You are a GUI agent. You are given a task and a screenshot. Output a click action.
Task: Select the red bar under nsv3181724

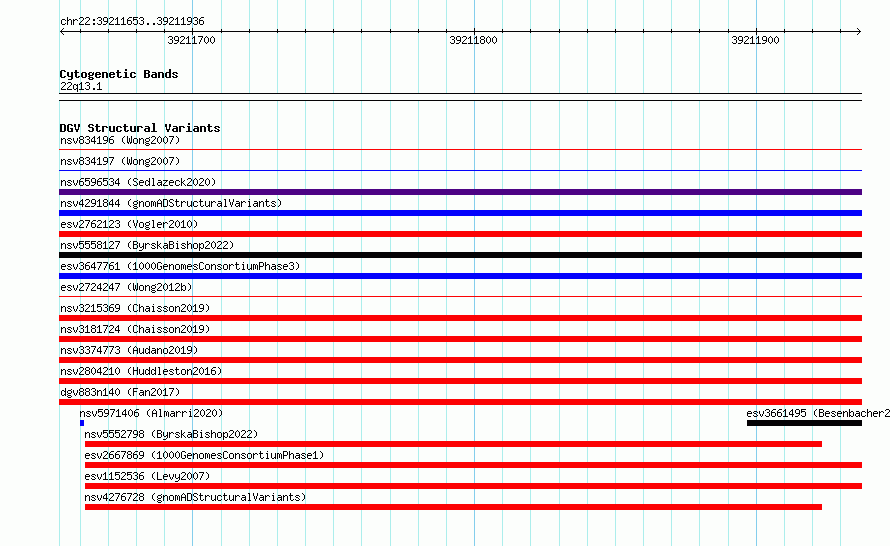pyautogui.click(x=460, y=339)
